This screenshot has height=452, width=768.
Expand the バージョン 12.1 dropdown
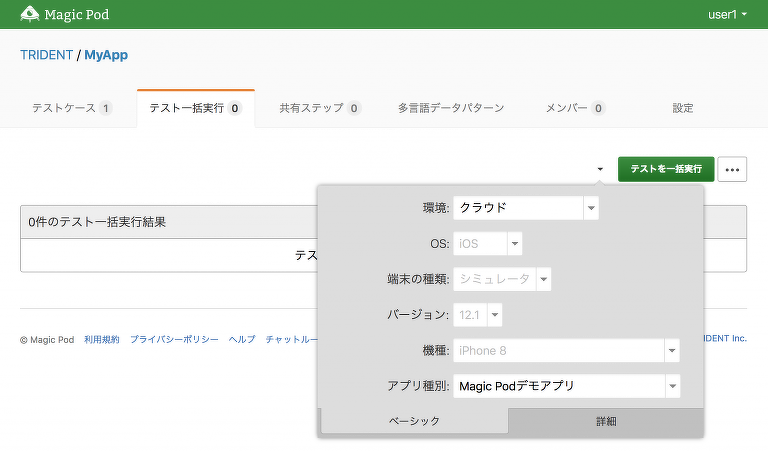point(478,315)
